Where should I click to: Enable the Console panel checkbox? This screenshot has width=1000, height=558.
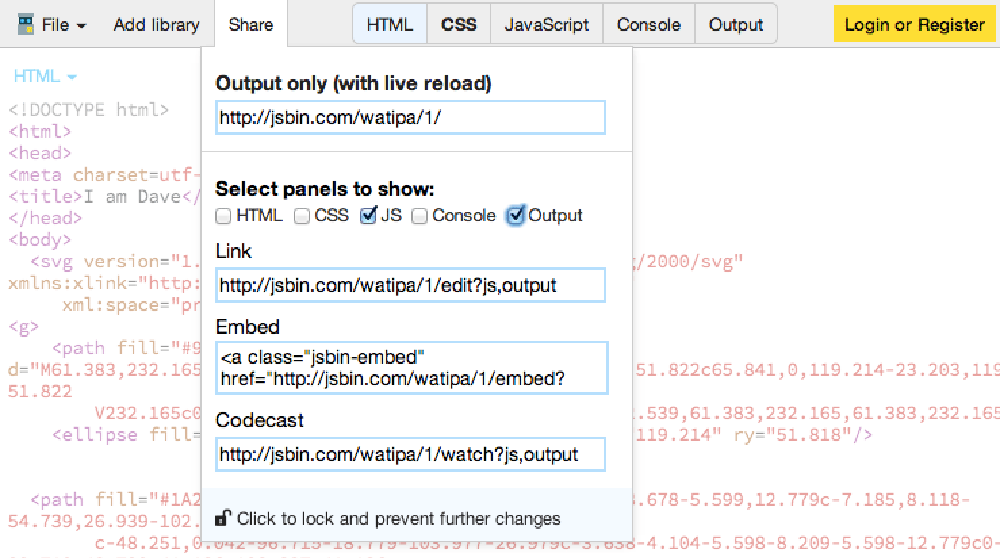tap(420, 215)
